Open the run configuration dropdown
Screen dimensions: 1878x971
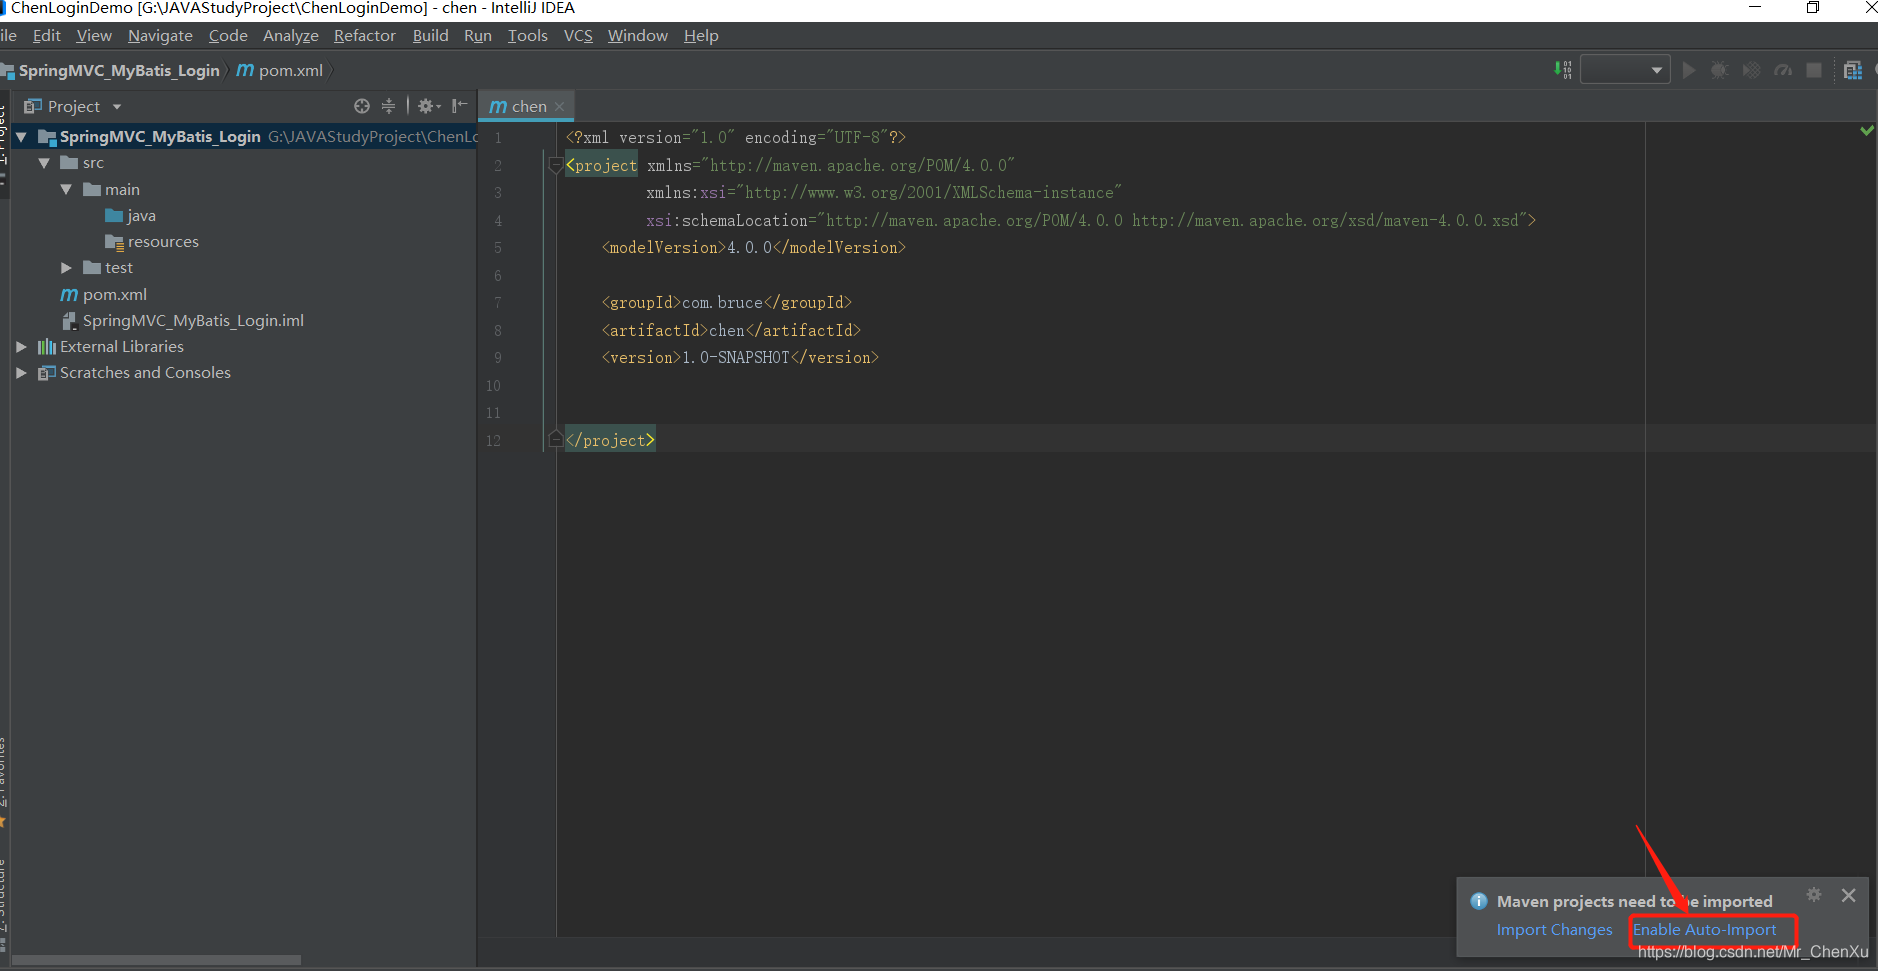tap(1625, 70)
